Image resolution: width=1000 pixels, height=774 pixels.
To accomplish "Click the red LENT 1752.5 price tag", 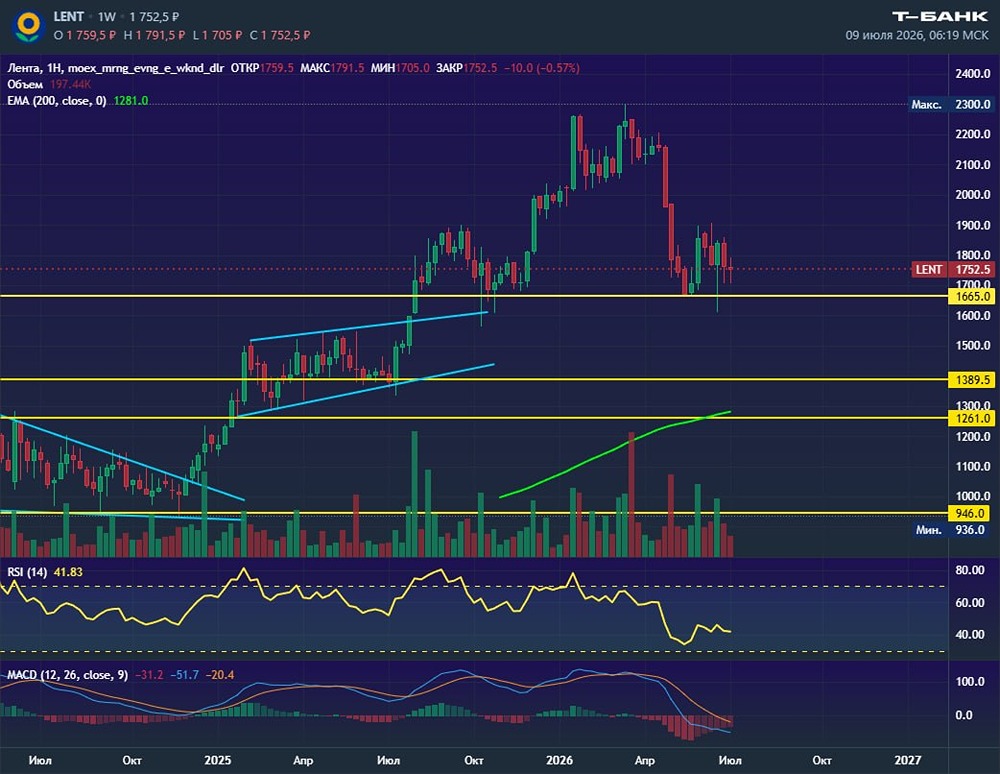I will pyautogui.click(x=953, y=269).
